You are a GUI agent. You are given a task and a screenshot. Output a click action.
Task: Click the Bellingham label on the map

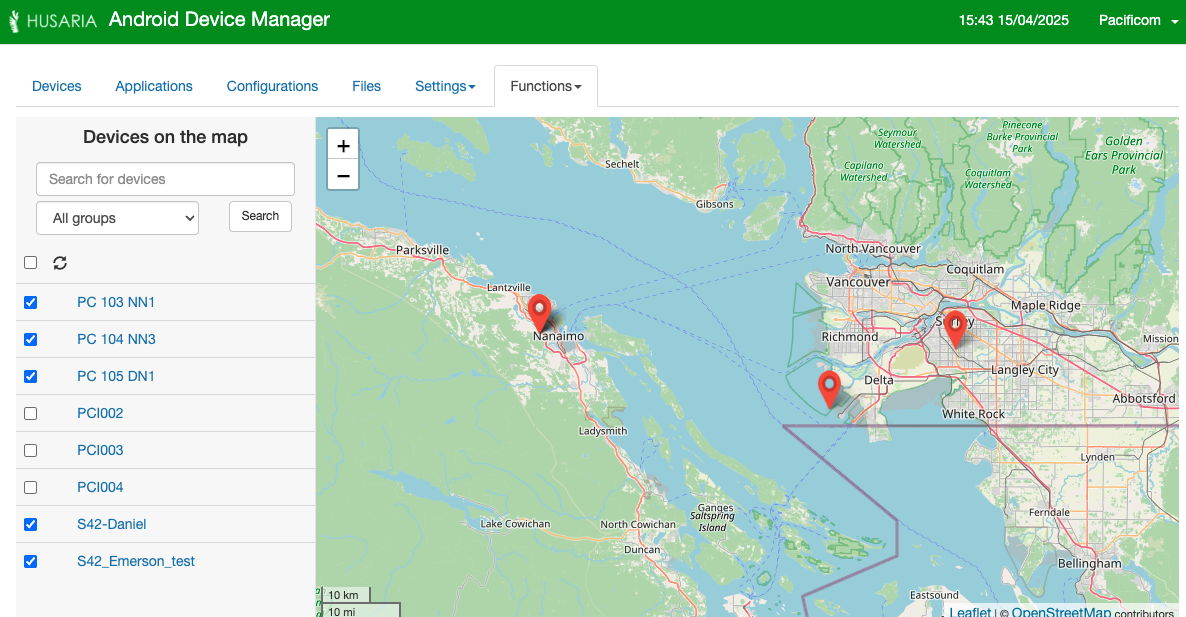(1089, 563)
